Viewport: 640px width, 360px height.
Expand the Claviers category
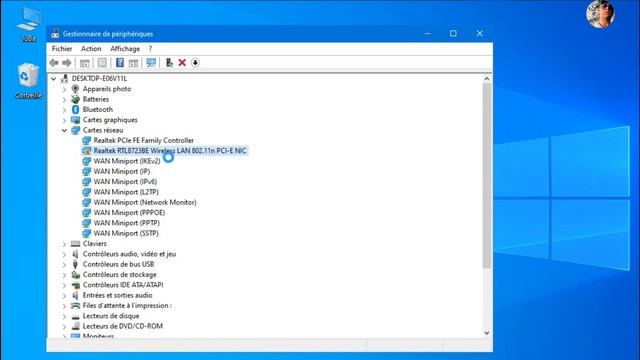[x=64, y=244]
